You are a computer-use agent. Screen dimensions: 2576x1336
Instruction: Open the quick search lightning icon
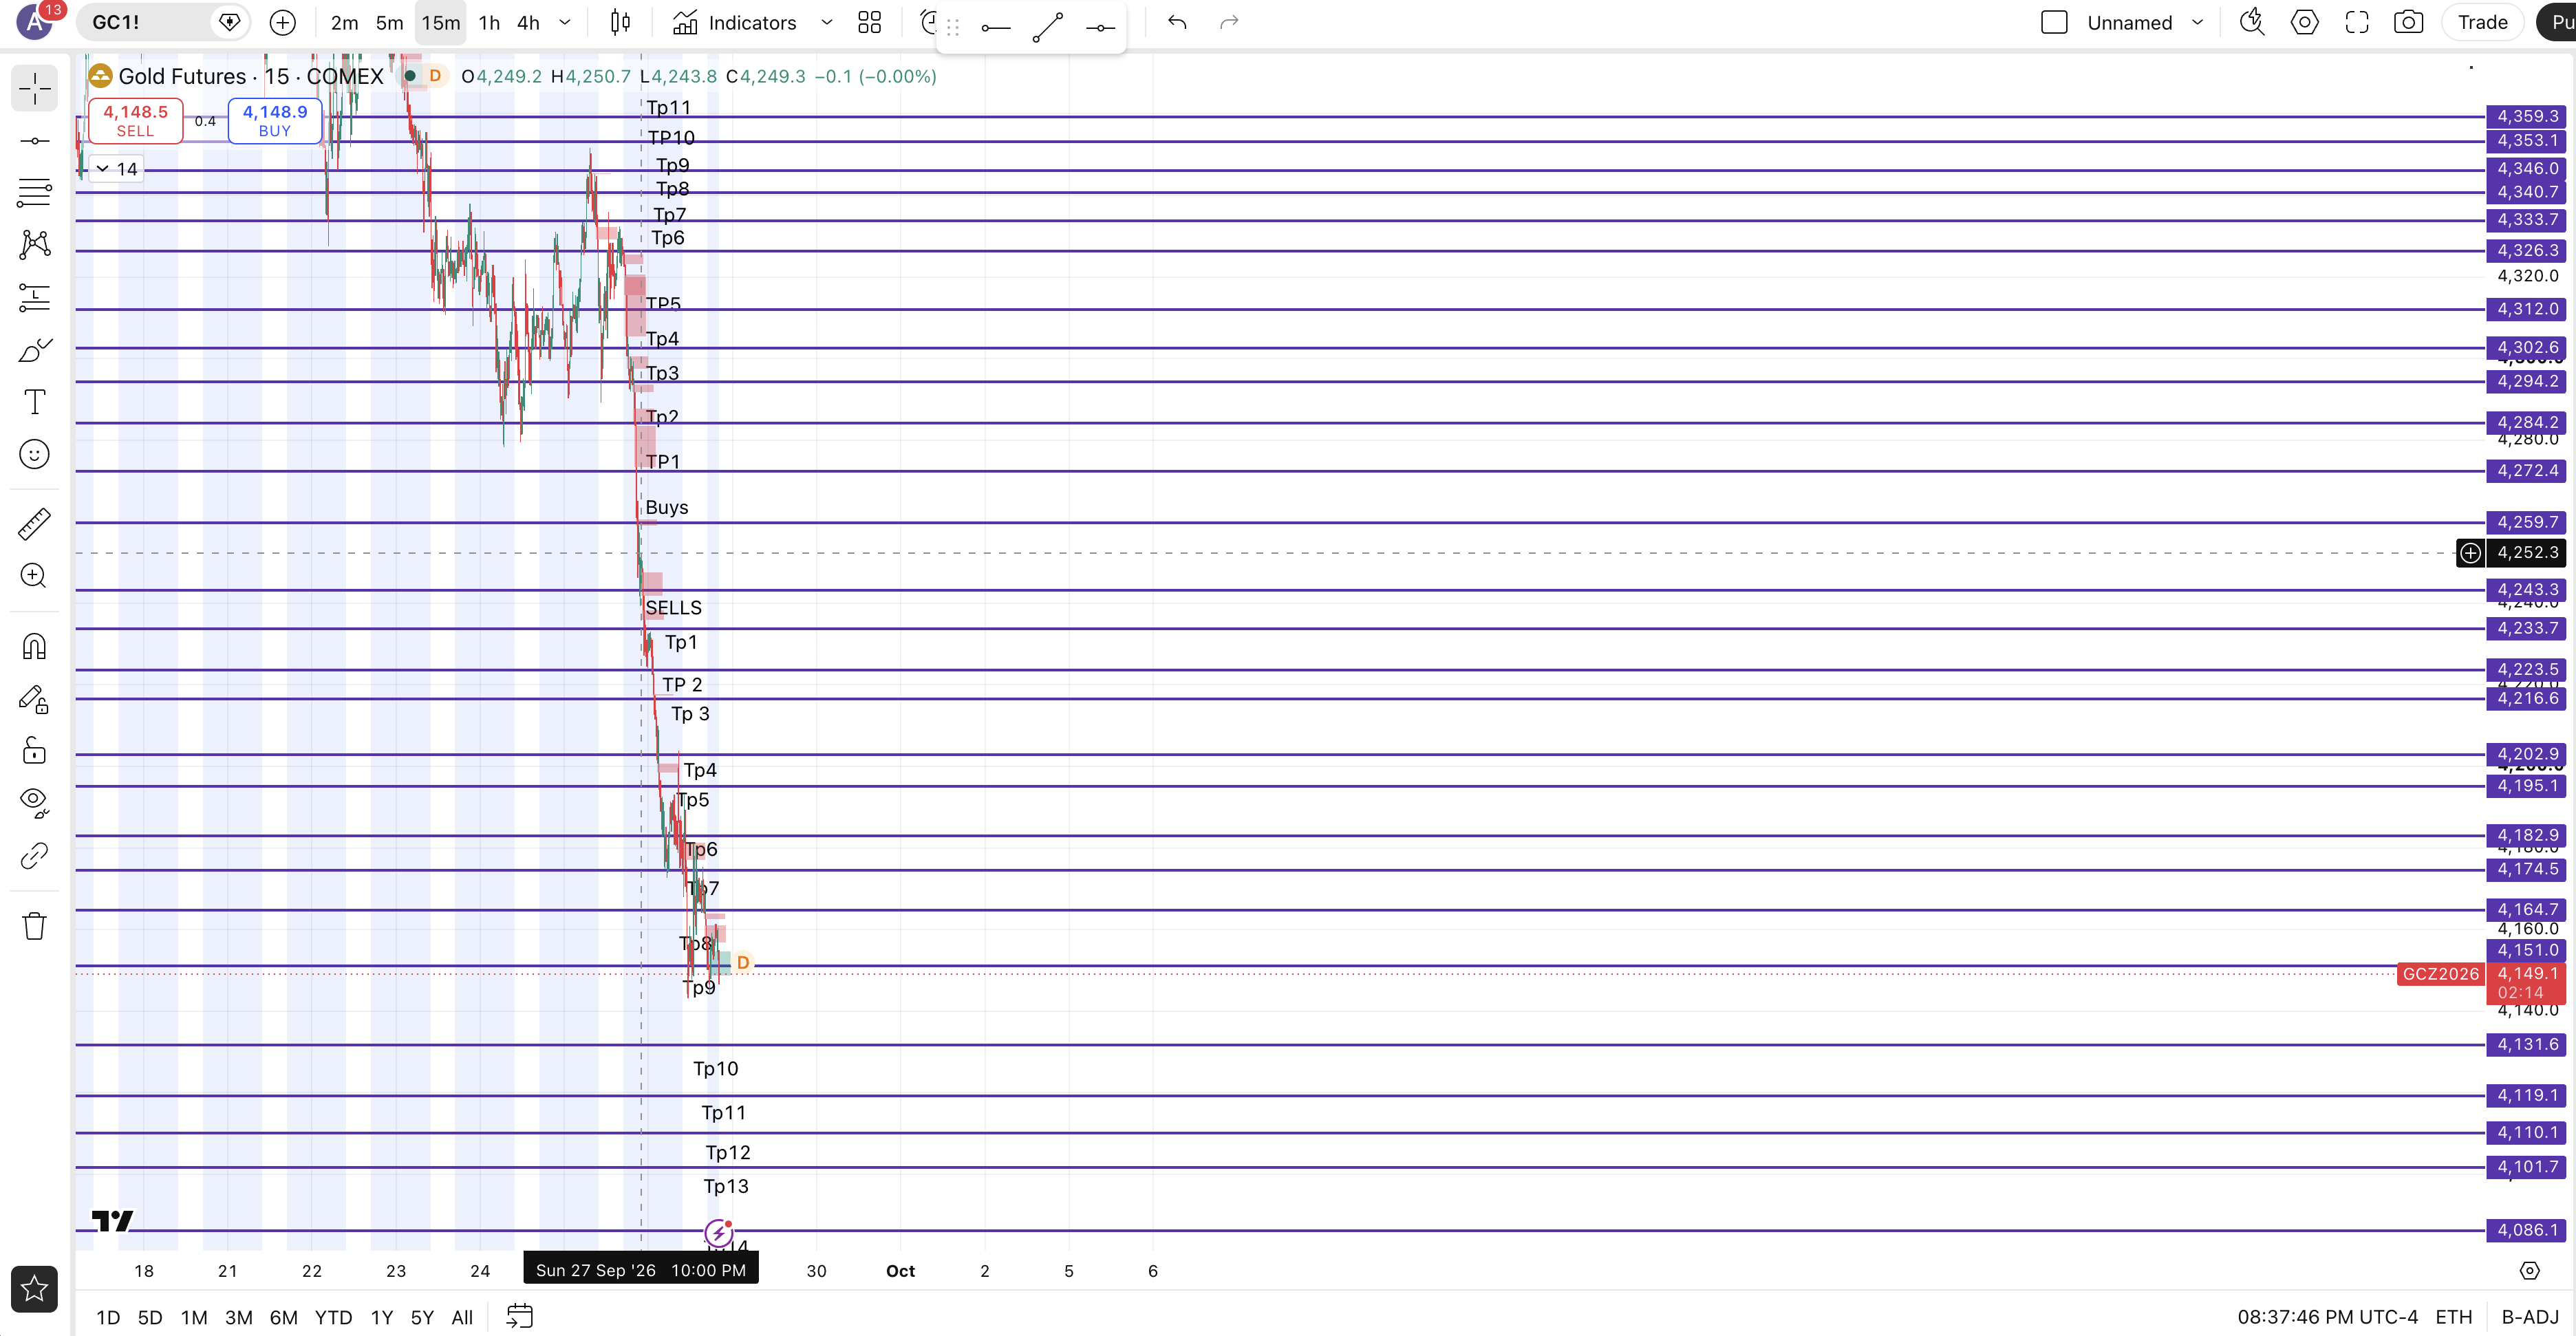coord(2251,22)
